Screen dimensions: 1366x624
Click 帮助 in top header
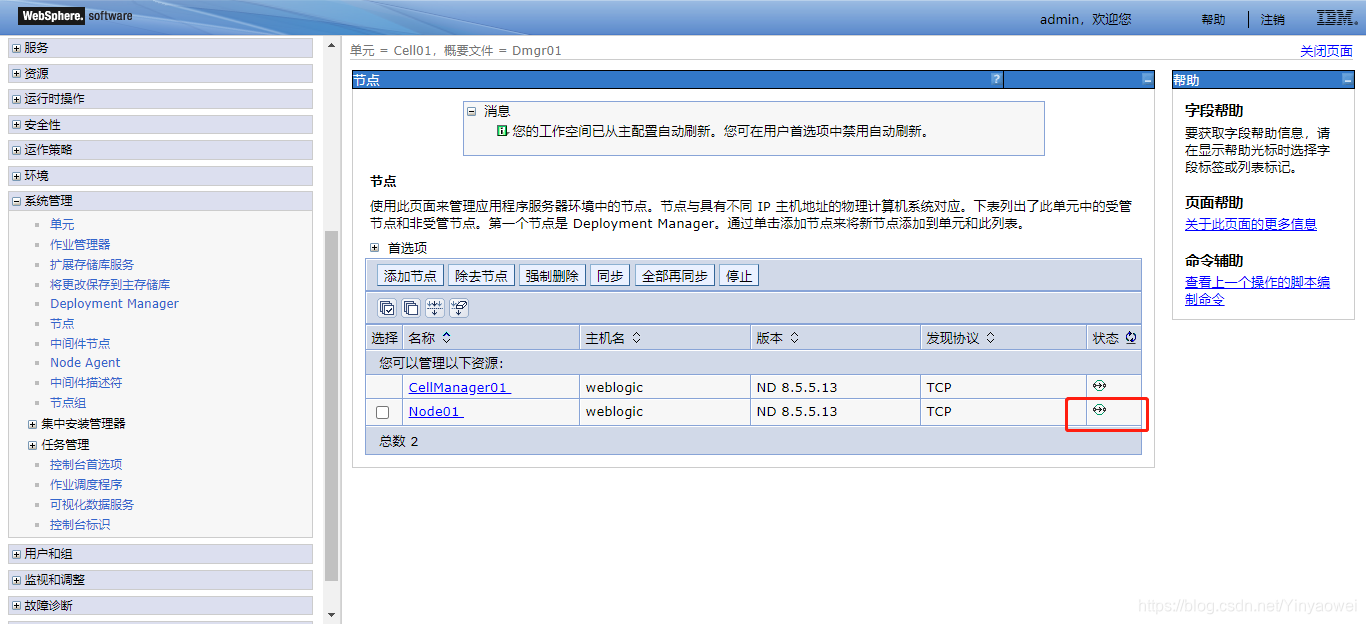pyautogui.click(x=1213, y=20)
